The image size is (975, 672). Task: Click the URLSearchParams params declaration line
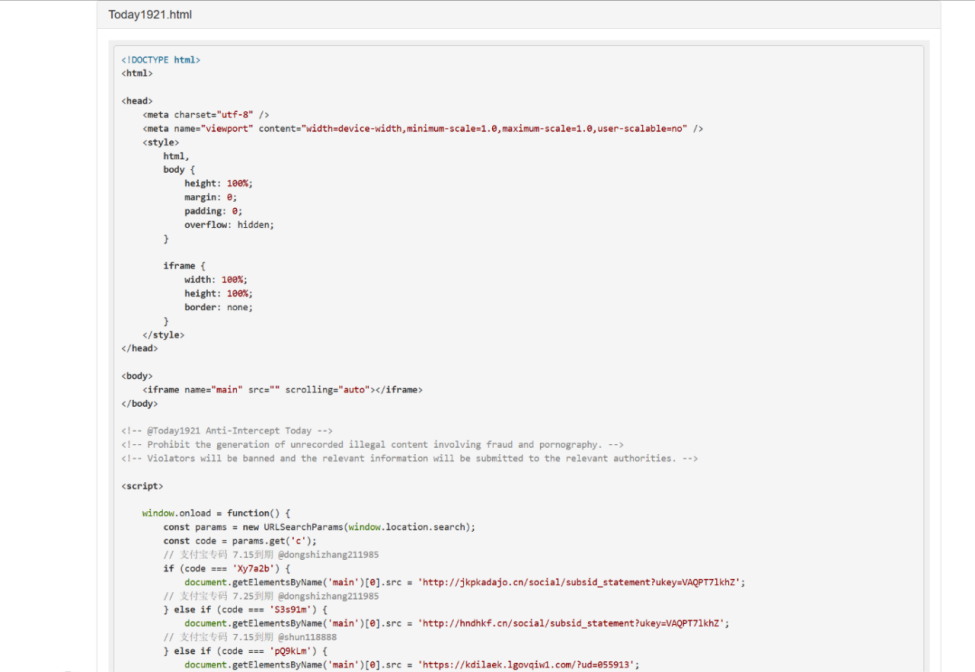(319, 527)
